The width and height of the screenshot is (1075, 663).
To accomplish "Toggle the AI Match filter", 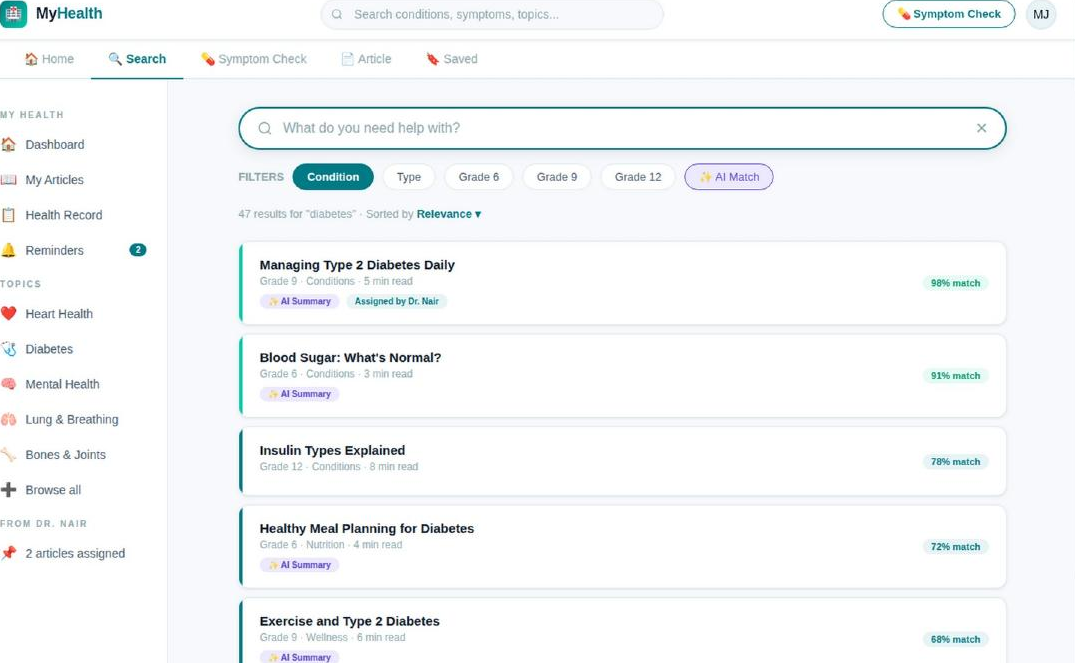I will click(729, 177).
